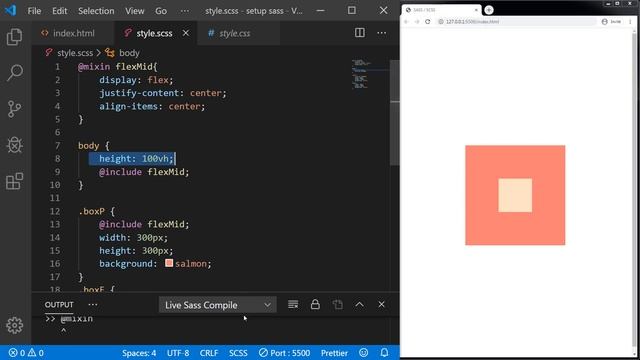Open feedback smiley in status bar
This screenshot has height=360, width=640.
363,353
